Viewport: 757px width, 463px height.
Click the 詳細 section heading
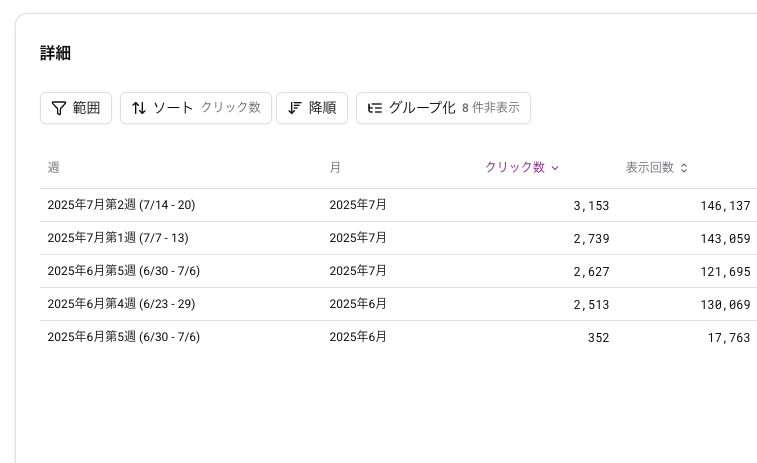pyautogui.click(x=56, y=53)
